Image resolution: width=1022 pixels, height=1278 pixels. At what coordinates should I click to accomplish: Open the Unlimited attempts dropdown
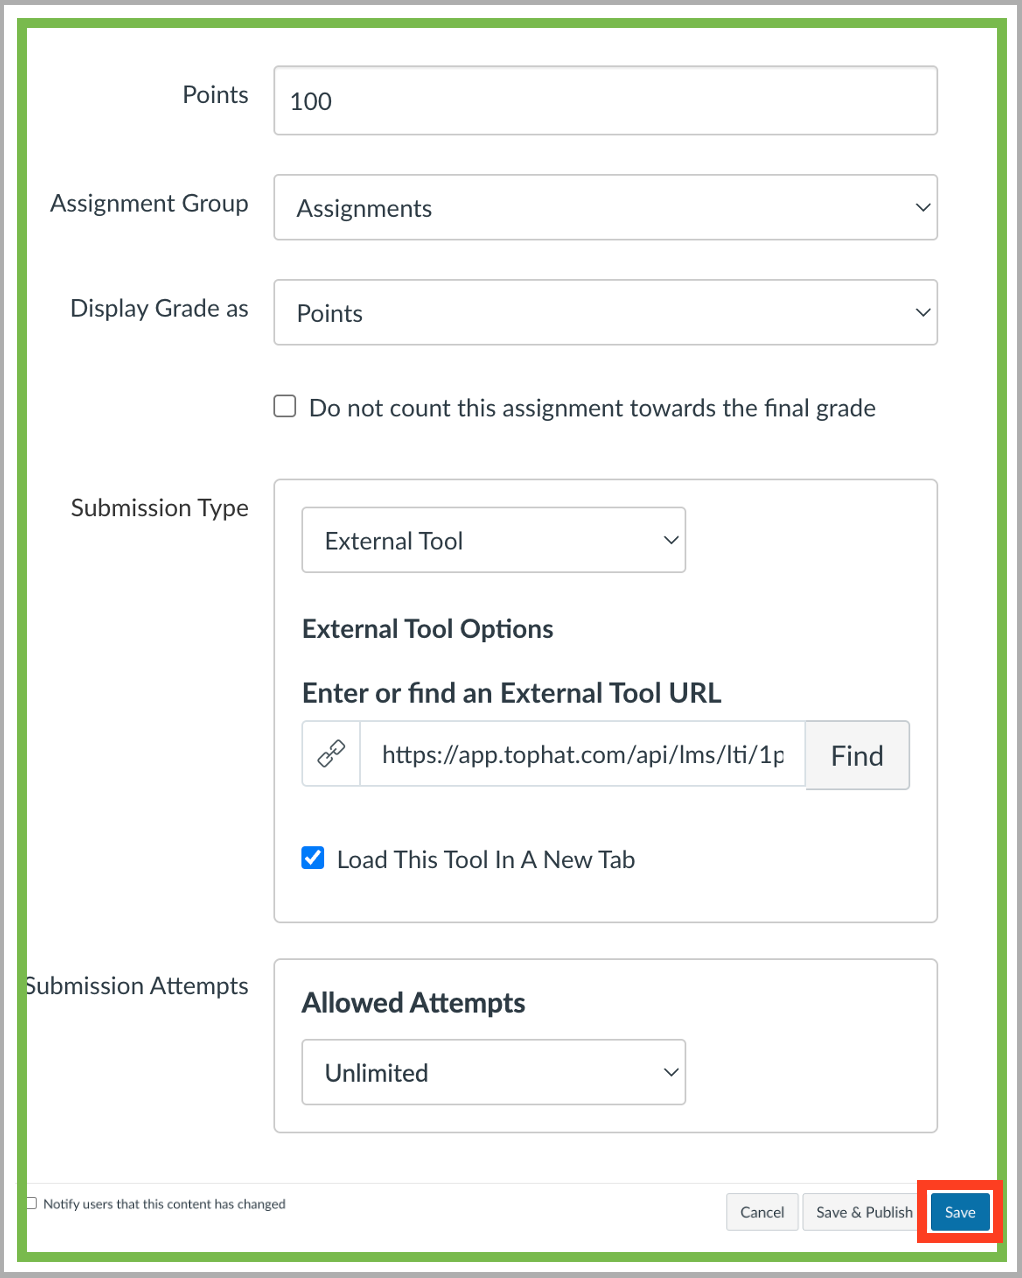click(x=493, y=1072)
